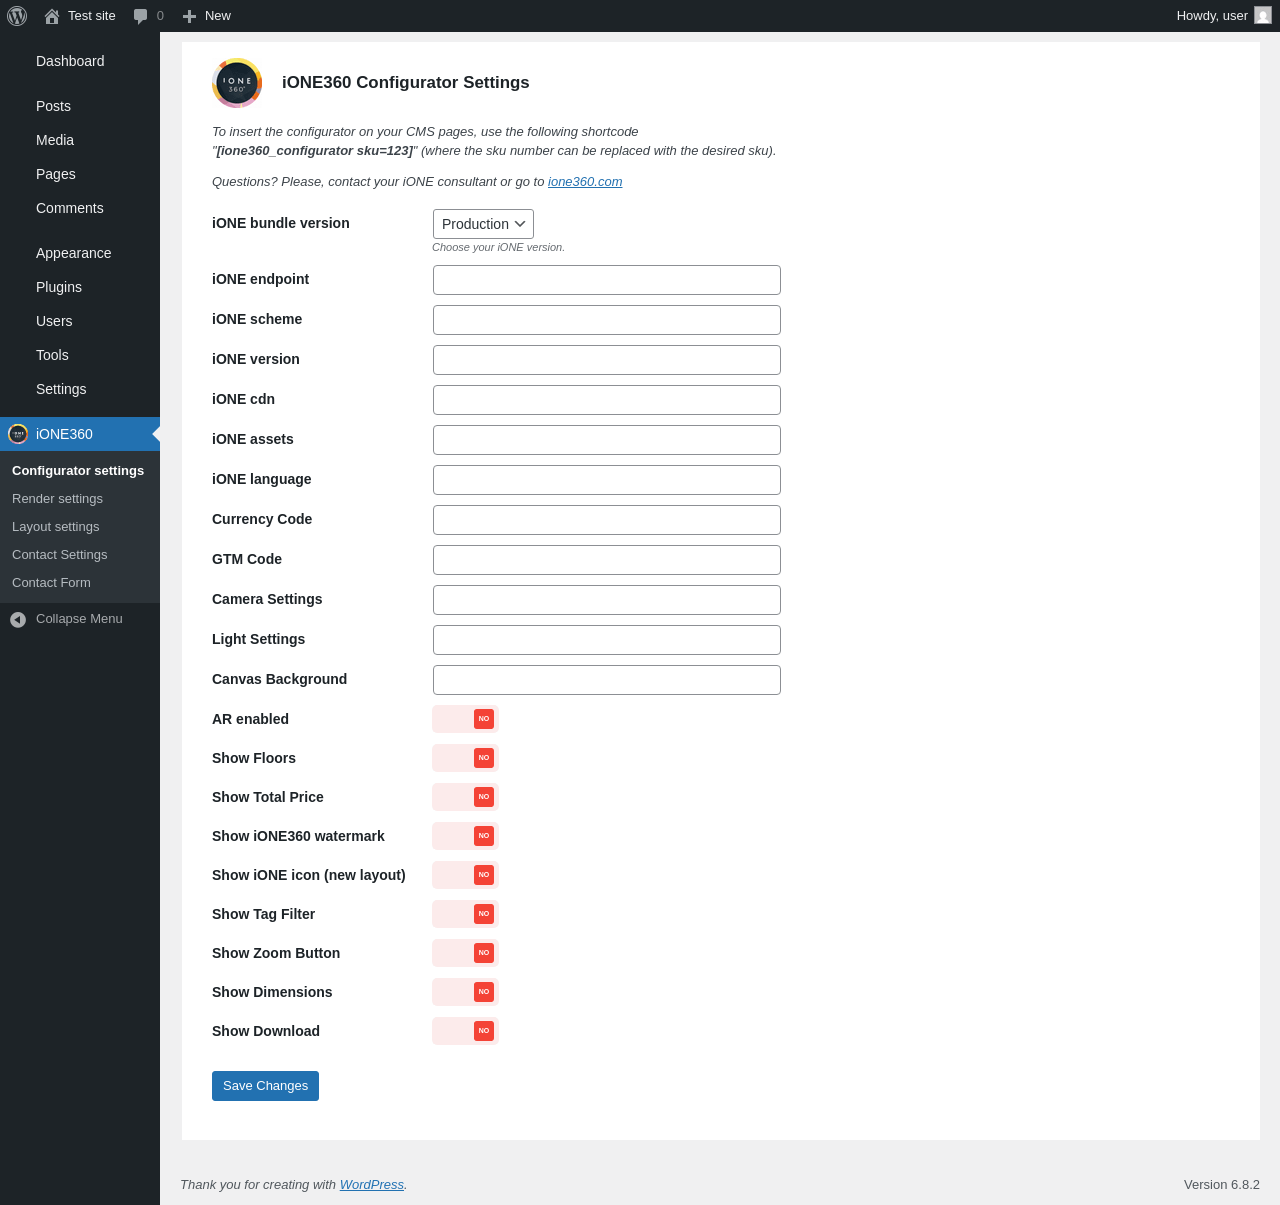
Task: Click the iONE 360 header logo
Action: point(237,83)
